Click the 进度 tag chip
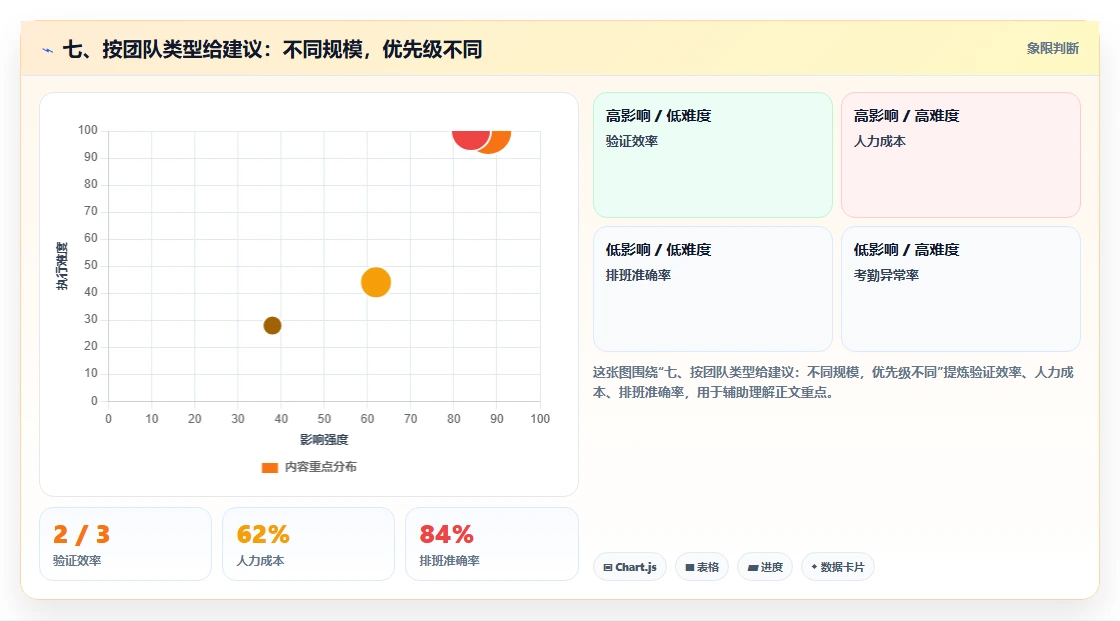 pyautogui.click(x=765, y=567)
